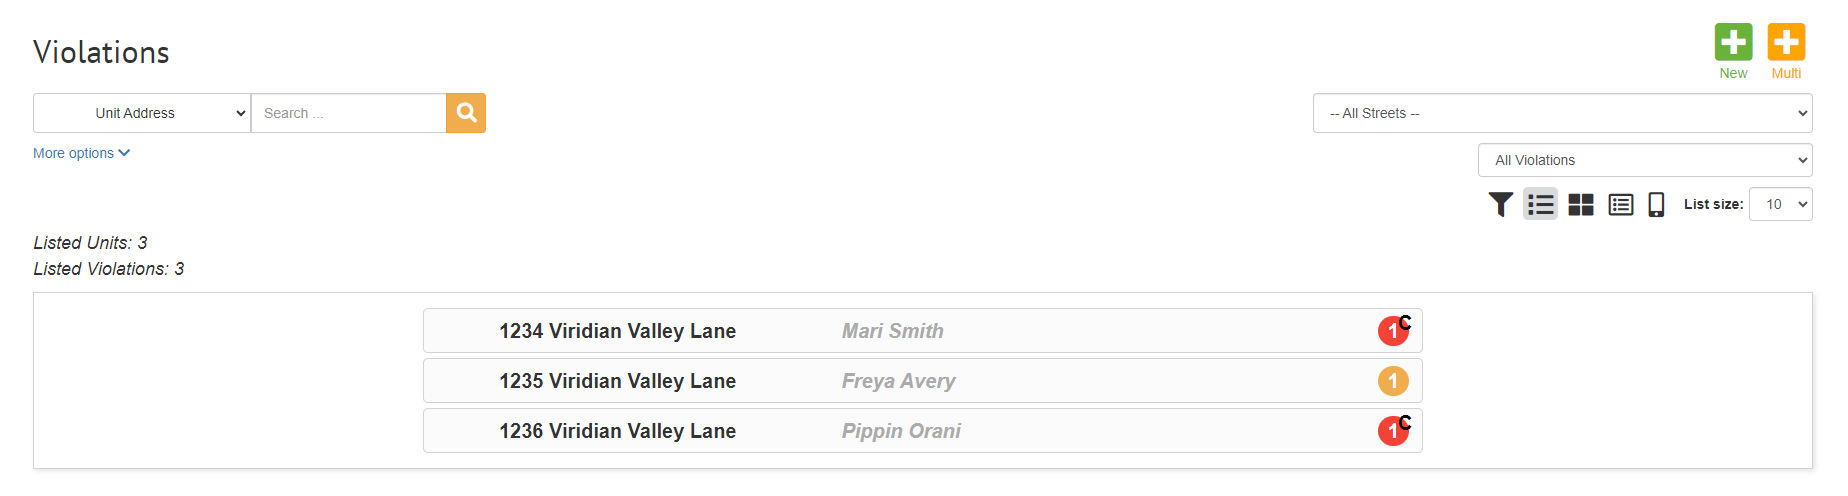Screen dimensions: 1848x496
Task: Change the List size dropdown
Action: pyautogui.click(x=1780, y=204)
